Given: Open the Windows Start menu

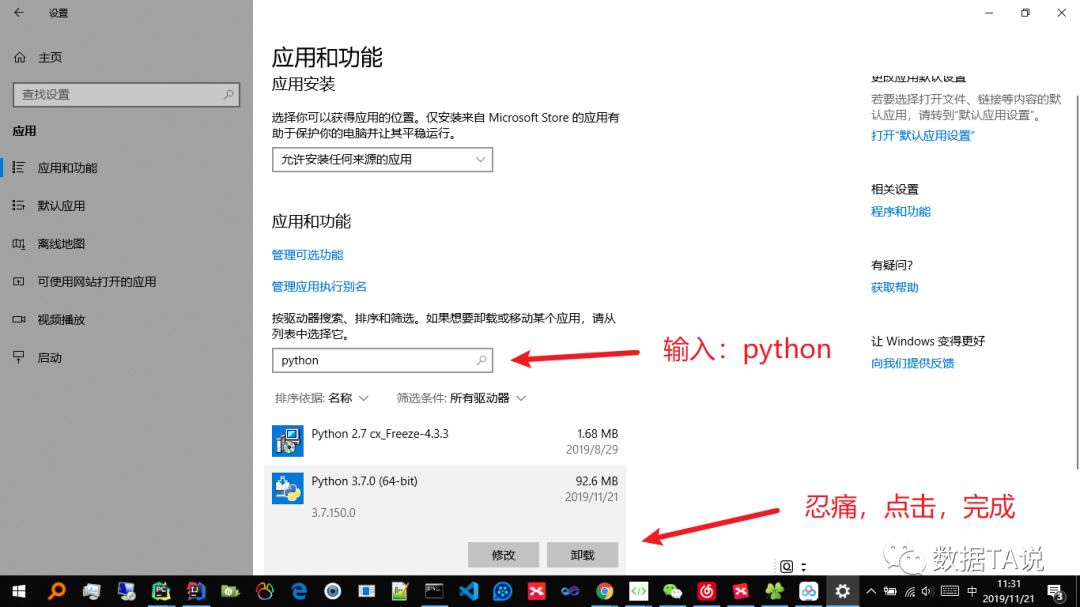Looking at the screenshot, I should [19, 591].
